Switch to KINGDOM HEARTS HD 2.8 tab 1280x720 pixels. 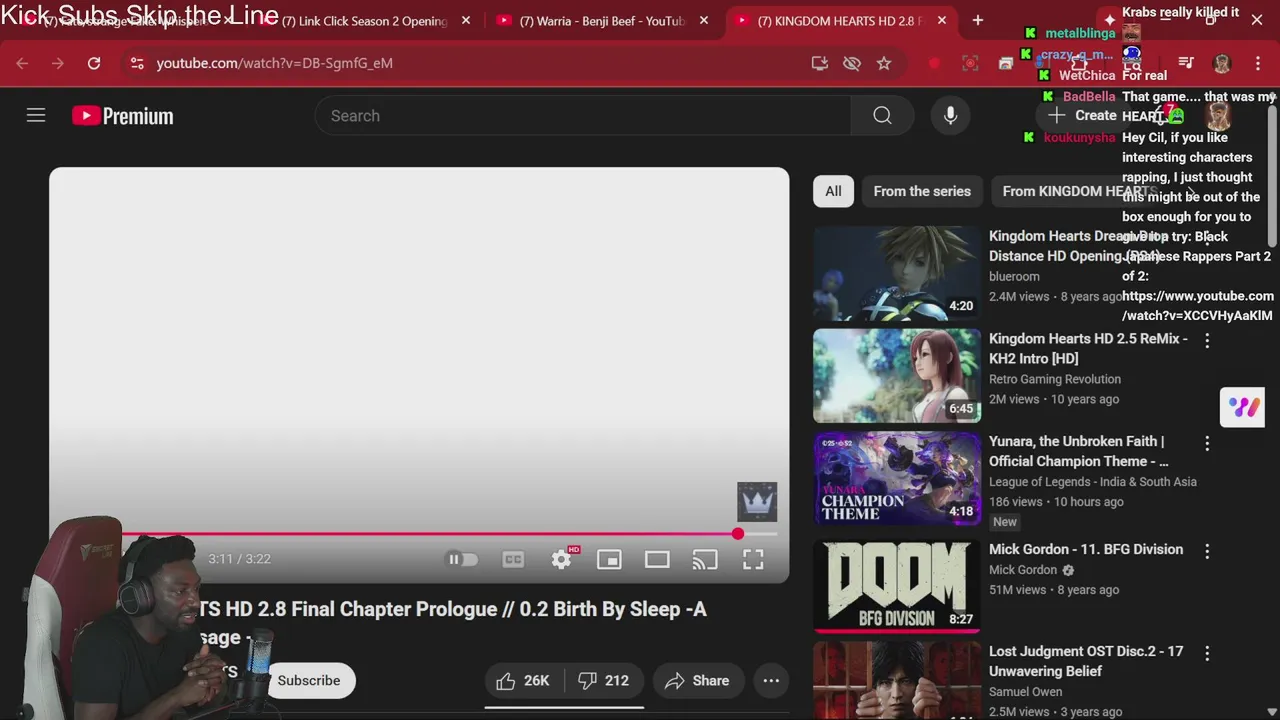pos(840,21)
